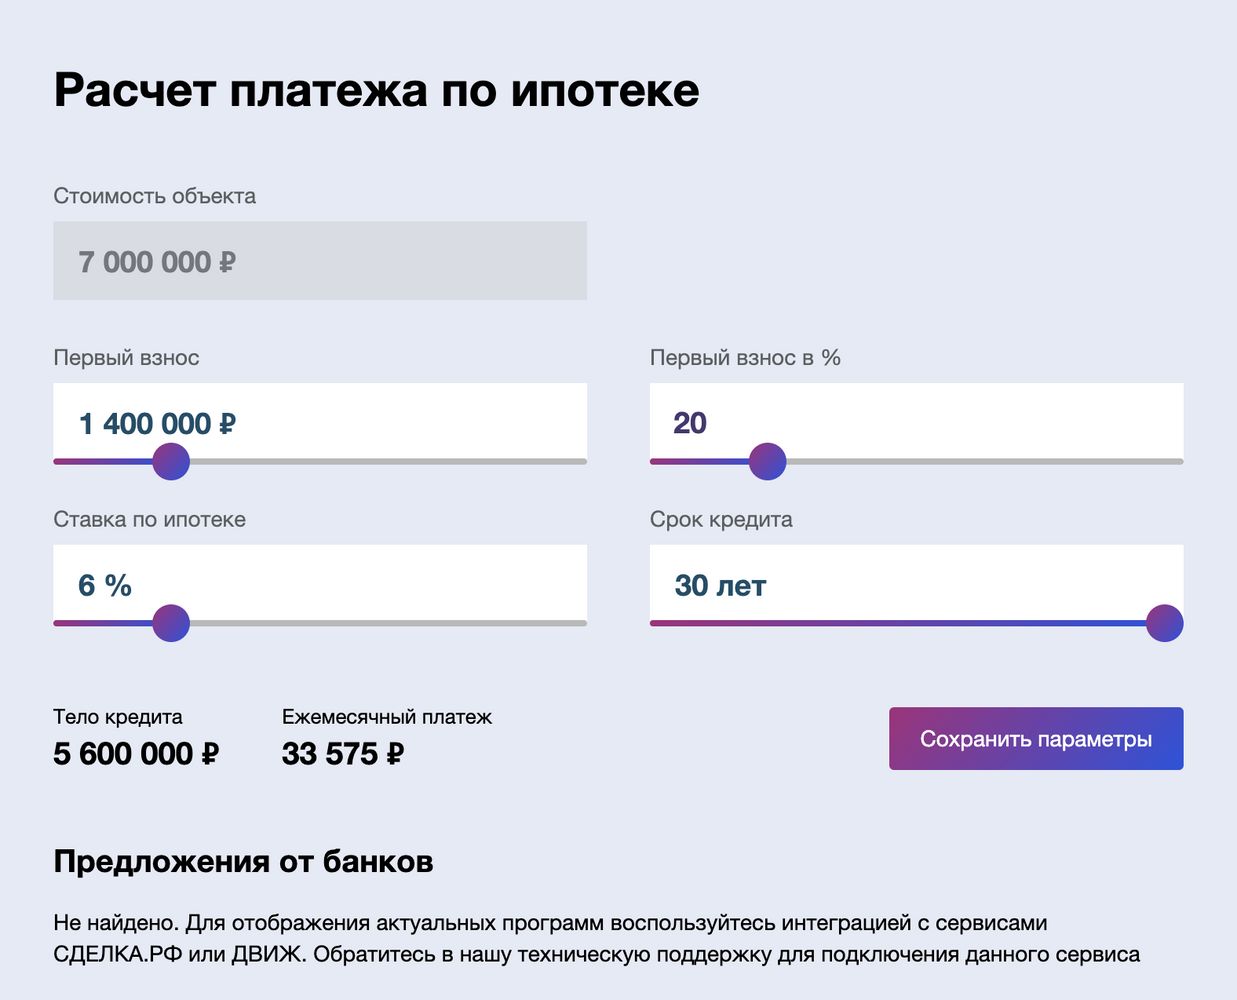Select the Тело кредита value 5 600 000 ₽
This screenshot has width=1237, height=1000.
[136, 753]
